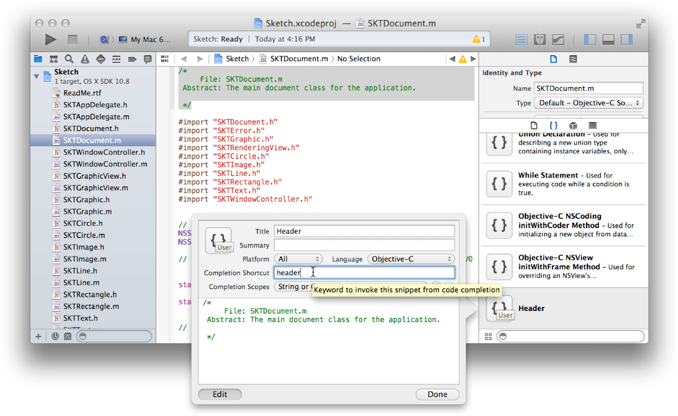
Task: Select SKTAppDelegate.h in the navigator
Action: [93, 105]
